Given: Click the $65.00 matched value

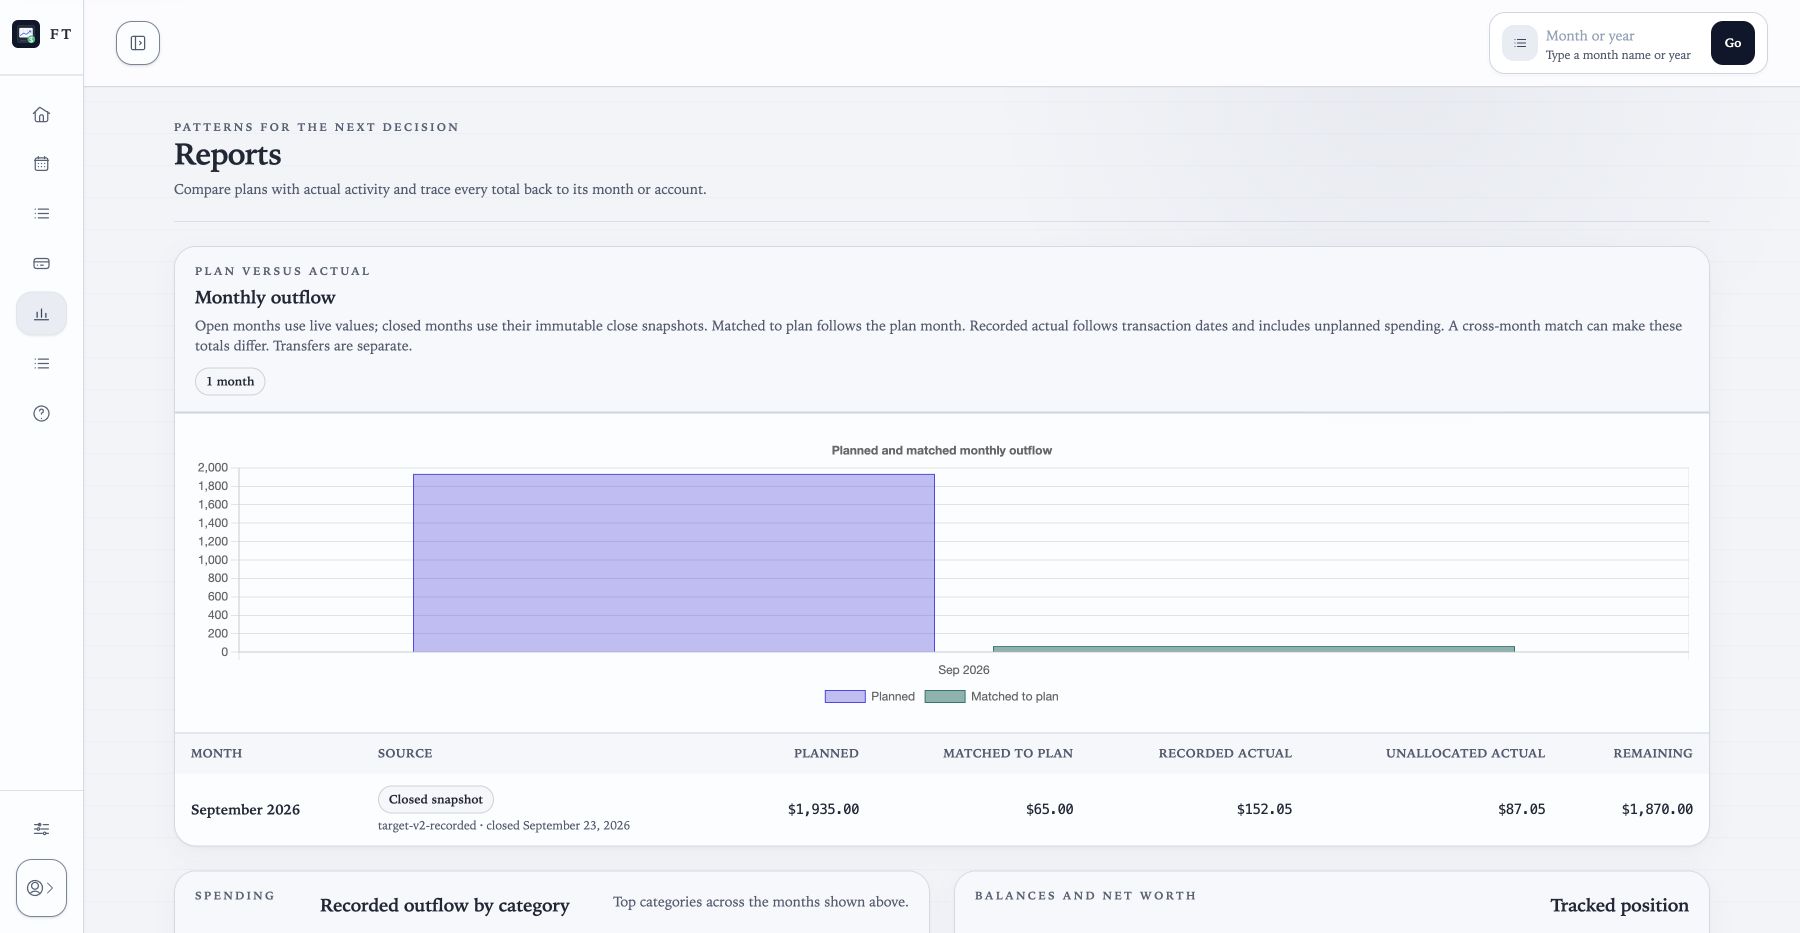Looking at the screenshot, I should tap(1049, 810).
